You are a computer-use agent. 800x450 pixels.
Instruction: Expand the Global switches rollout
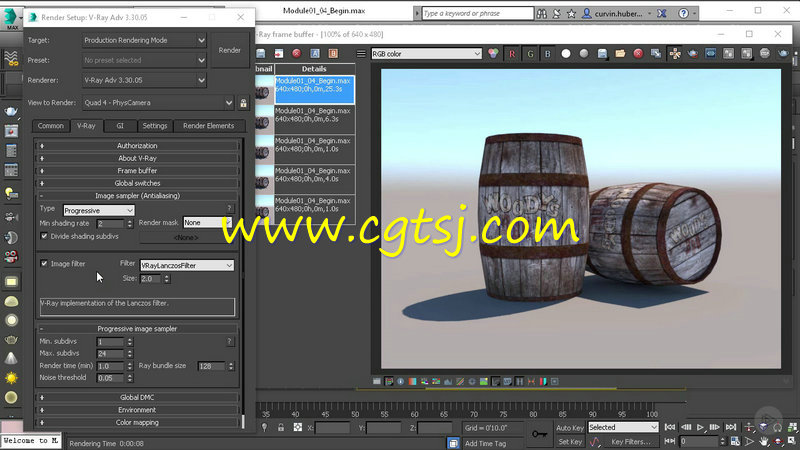[x=137, y=183]
